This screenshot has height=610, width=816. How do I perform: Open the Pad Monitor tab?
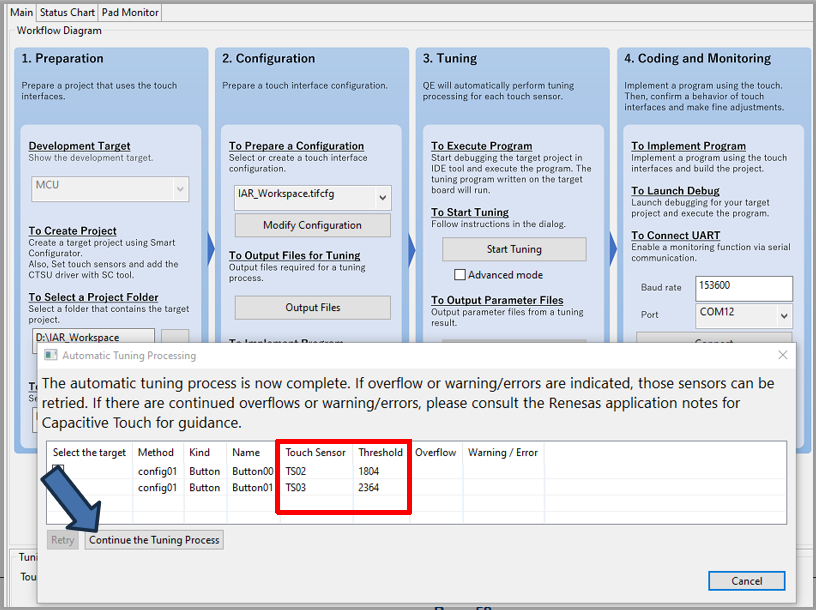130,12
